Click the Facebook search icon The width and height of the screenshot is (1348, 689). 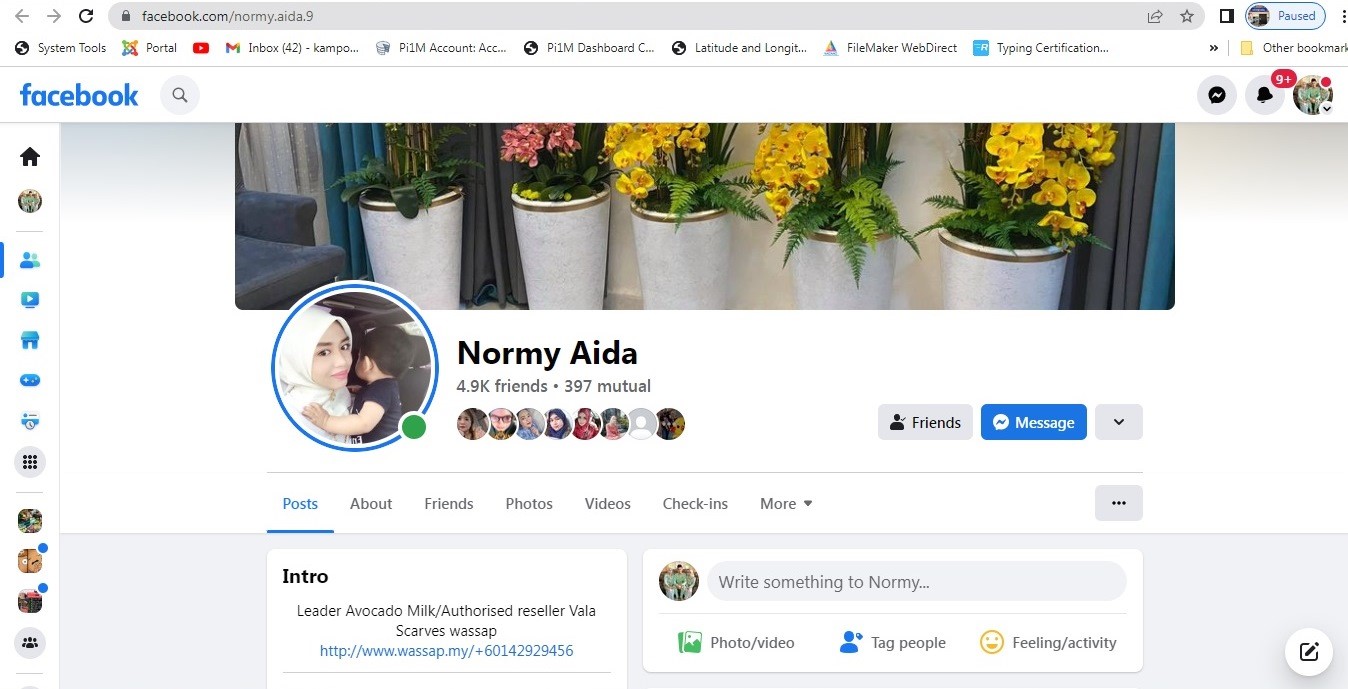point(180,95)
